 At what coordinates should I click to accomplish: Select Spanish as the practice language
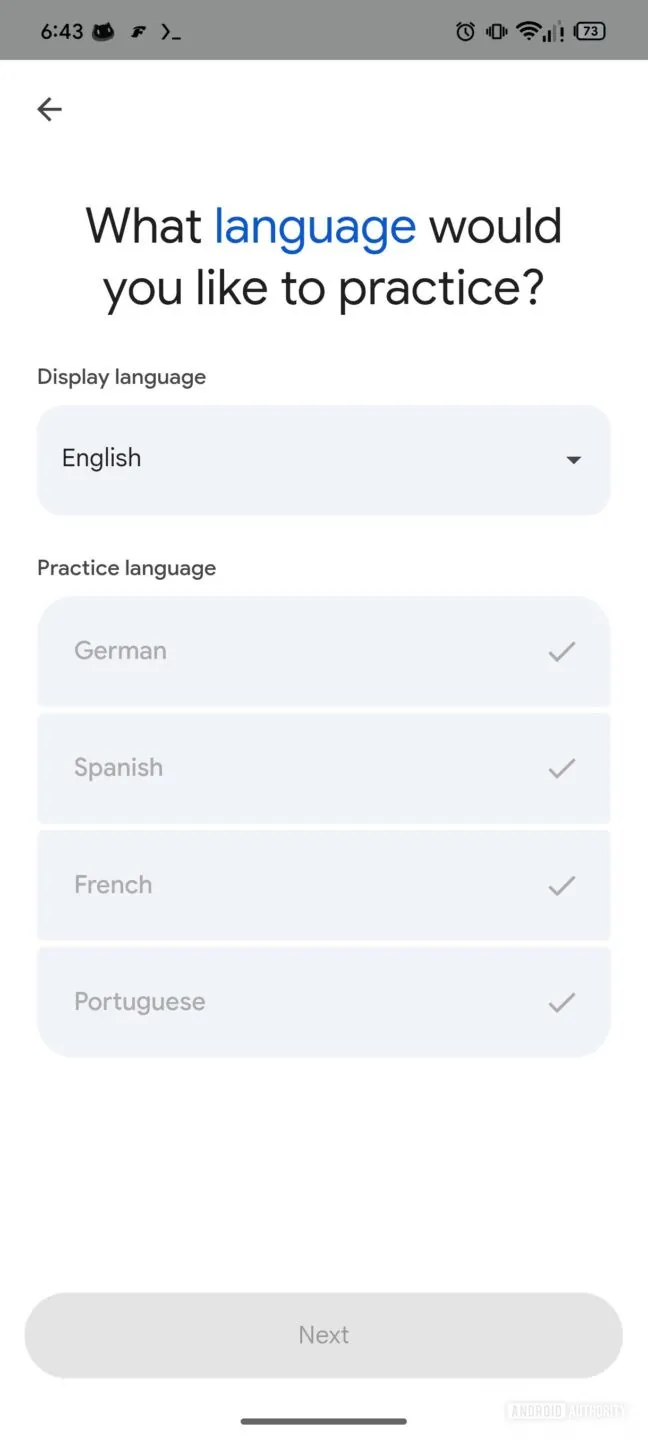[324, 768]
